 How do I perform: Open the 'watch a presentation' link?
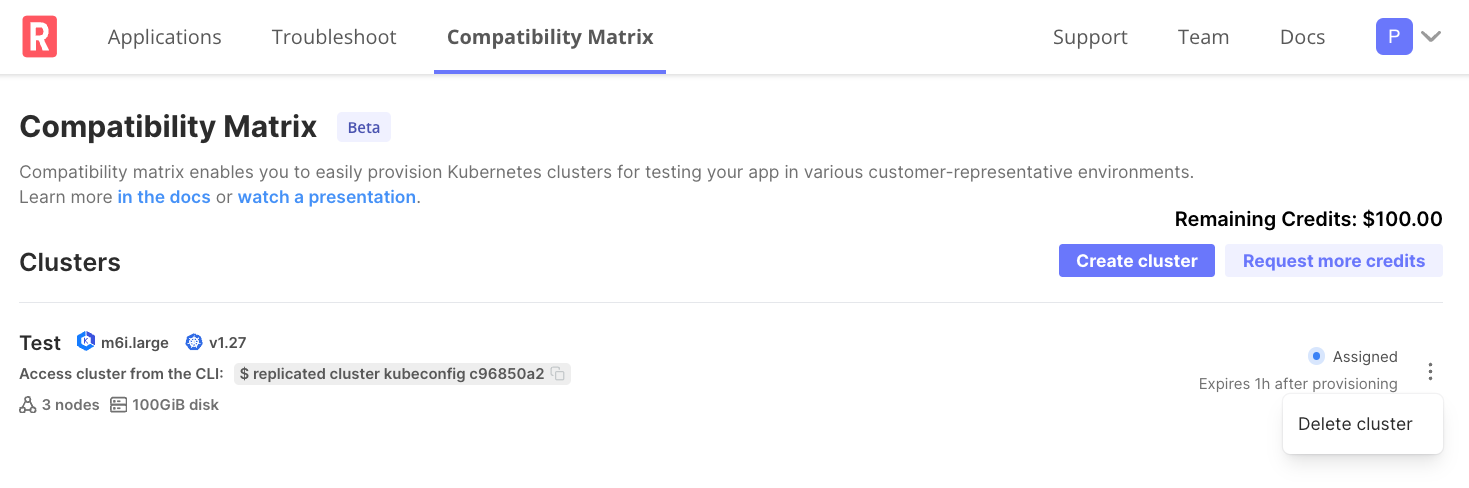point(326,197)
